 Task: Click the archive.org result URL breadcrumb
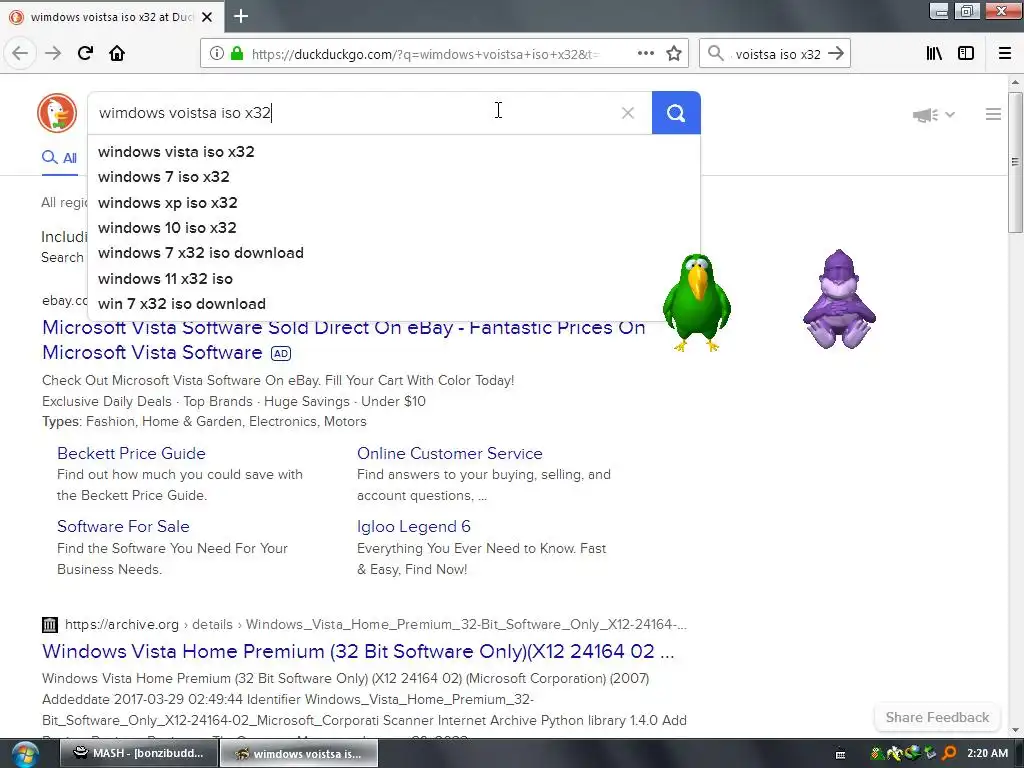376,624
